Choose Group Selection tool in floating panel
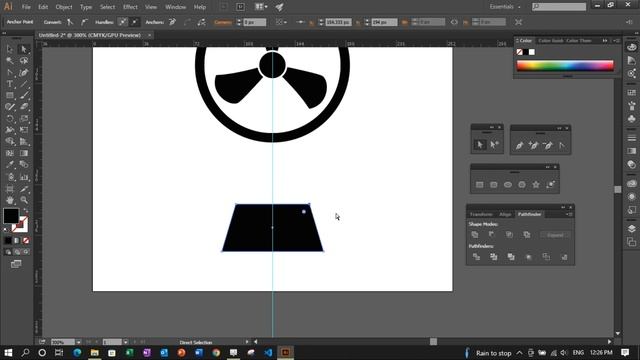 (494, 144)
